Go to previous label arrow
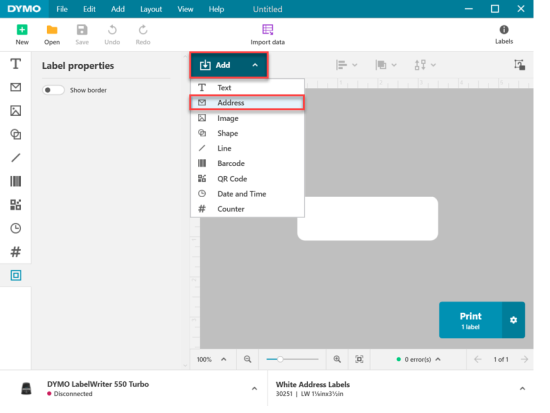The height and width of the screenshot is (413, 550). coord(477,359)
